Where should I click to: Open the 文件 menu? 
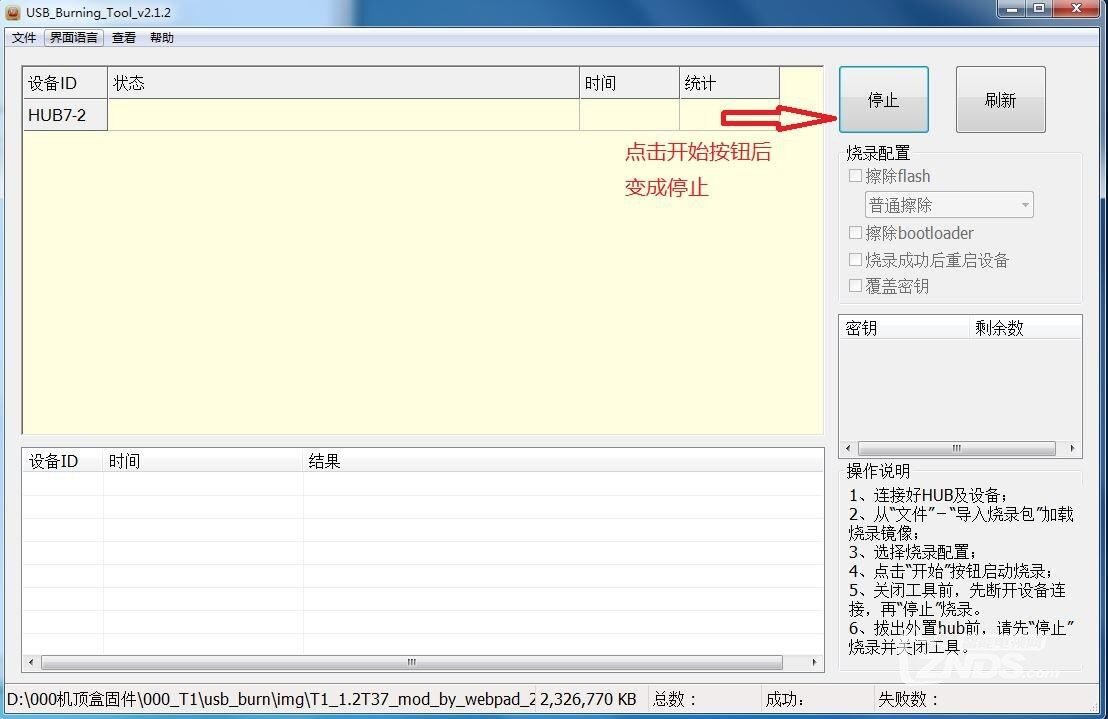24,38
